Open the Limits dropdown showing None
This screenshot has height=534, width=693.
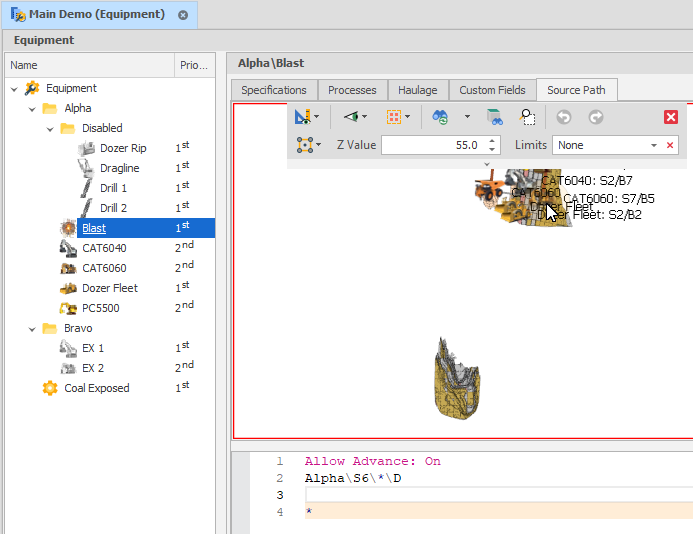(654, 145)
